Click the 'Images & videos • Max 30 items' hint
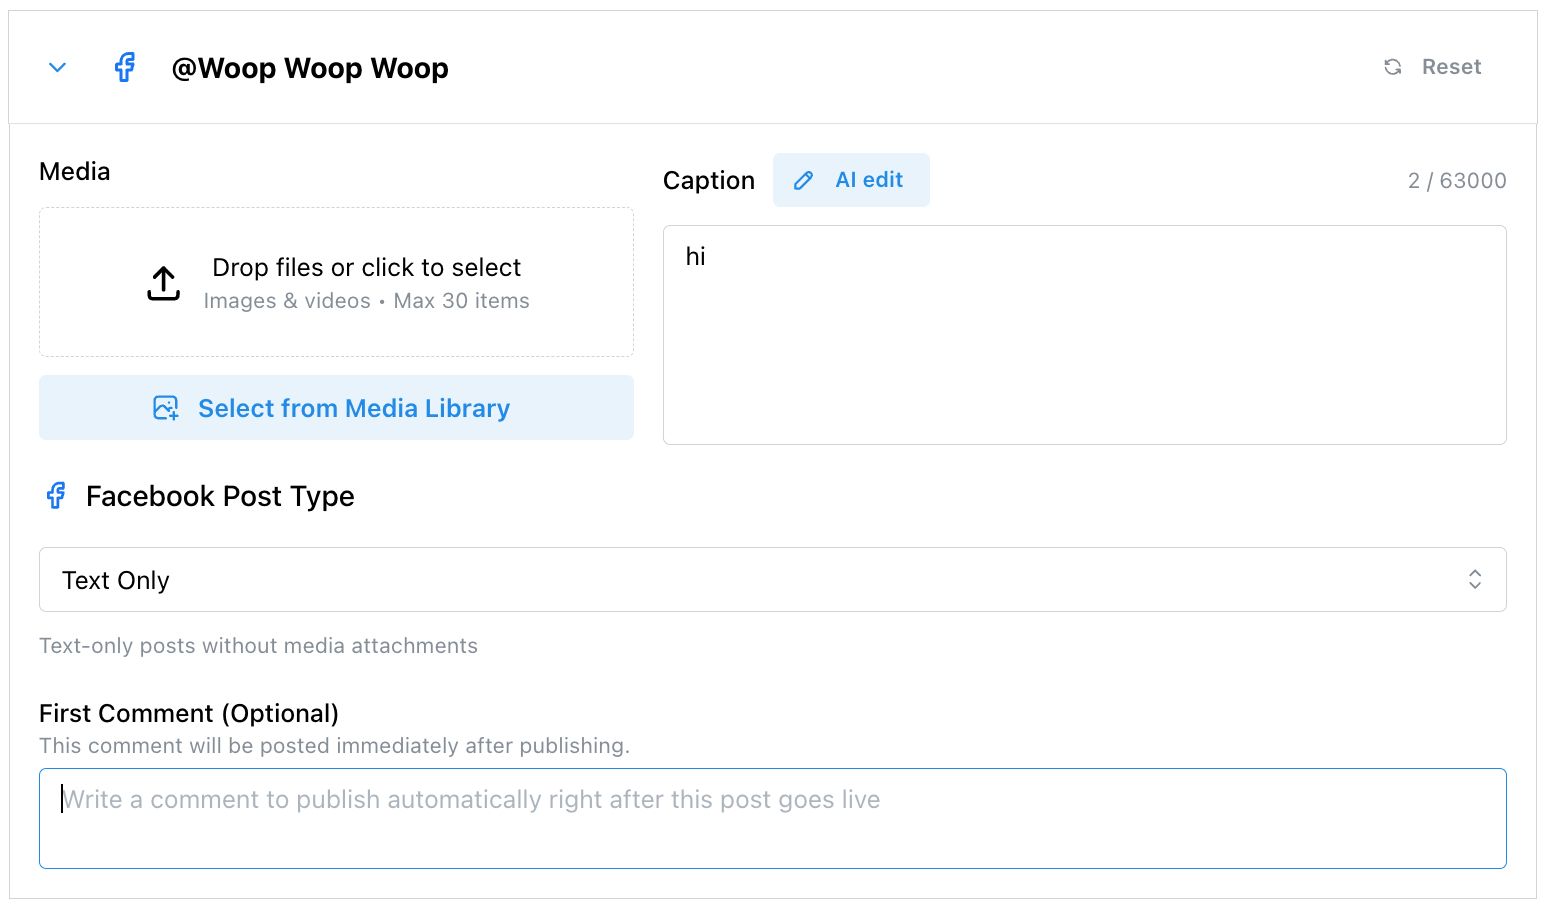Viewport: 1550px width, 914px height. [x=366, y=301]
